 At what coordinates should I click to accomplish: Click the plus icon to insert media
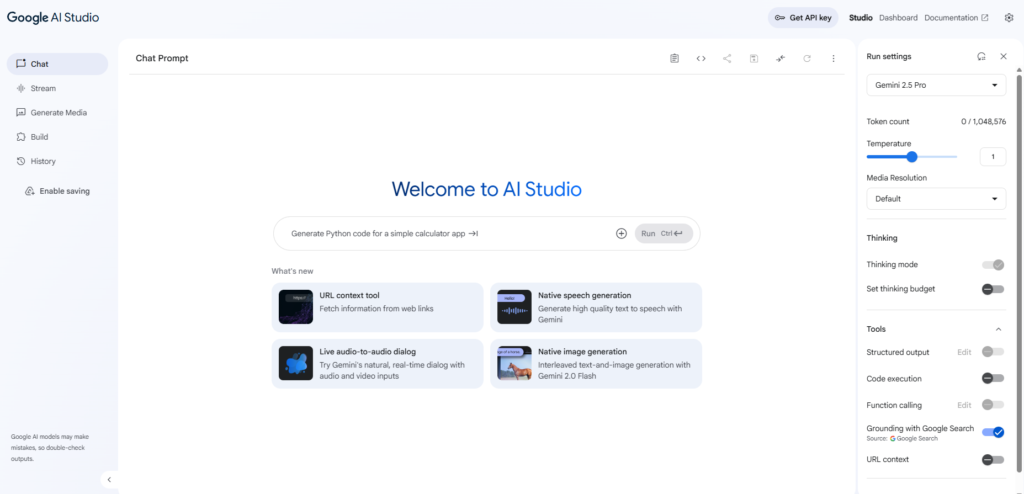point(621,233)
